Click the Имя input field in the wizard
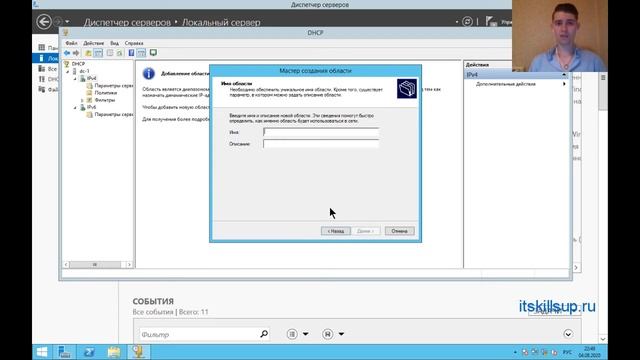This screenshot has width=640, height=360. pyautogui.click(x=321, y=132)
